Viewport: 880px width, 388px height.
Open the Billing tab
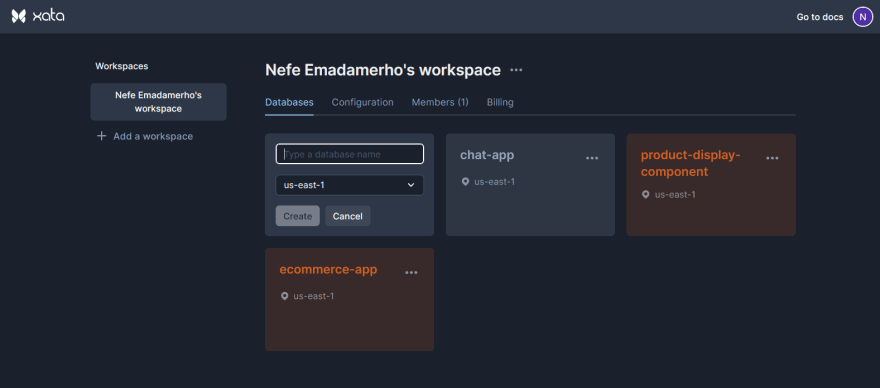[500, 102]
